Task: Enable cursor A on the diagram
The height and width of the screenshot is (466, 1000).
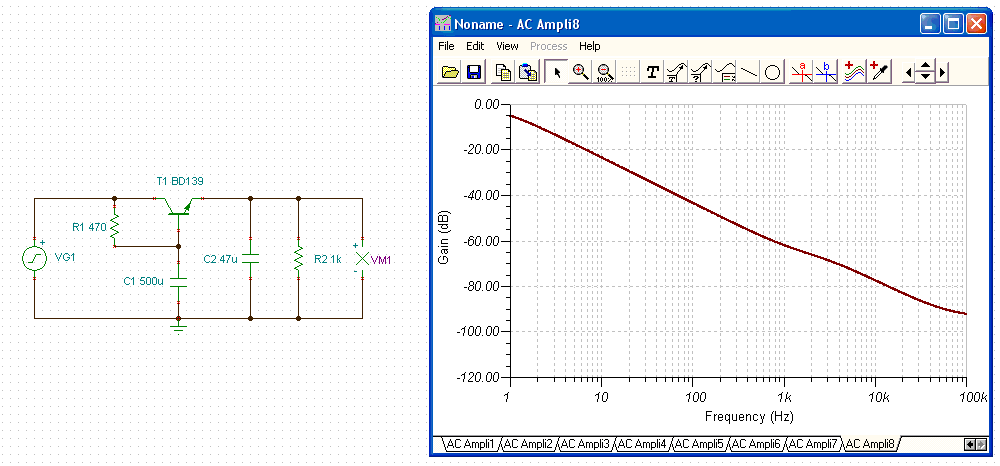Action: point(801,72)
